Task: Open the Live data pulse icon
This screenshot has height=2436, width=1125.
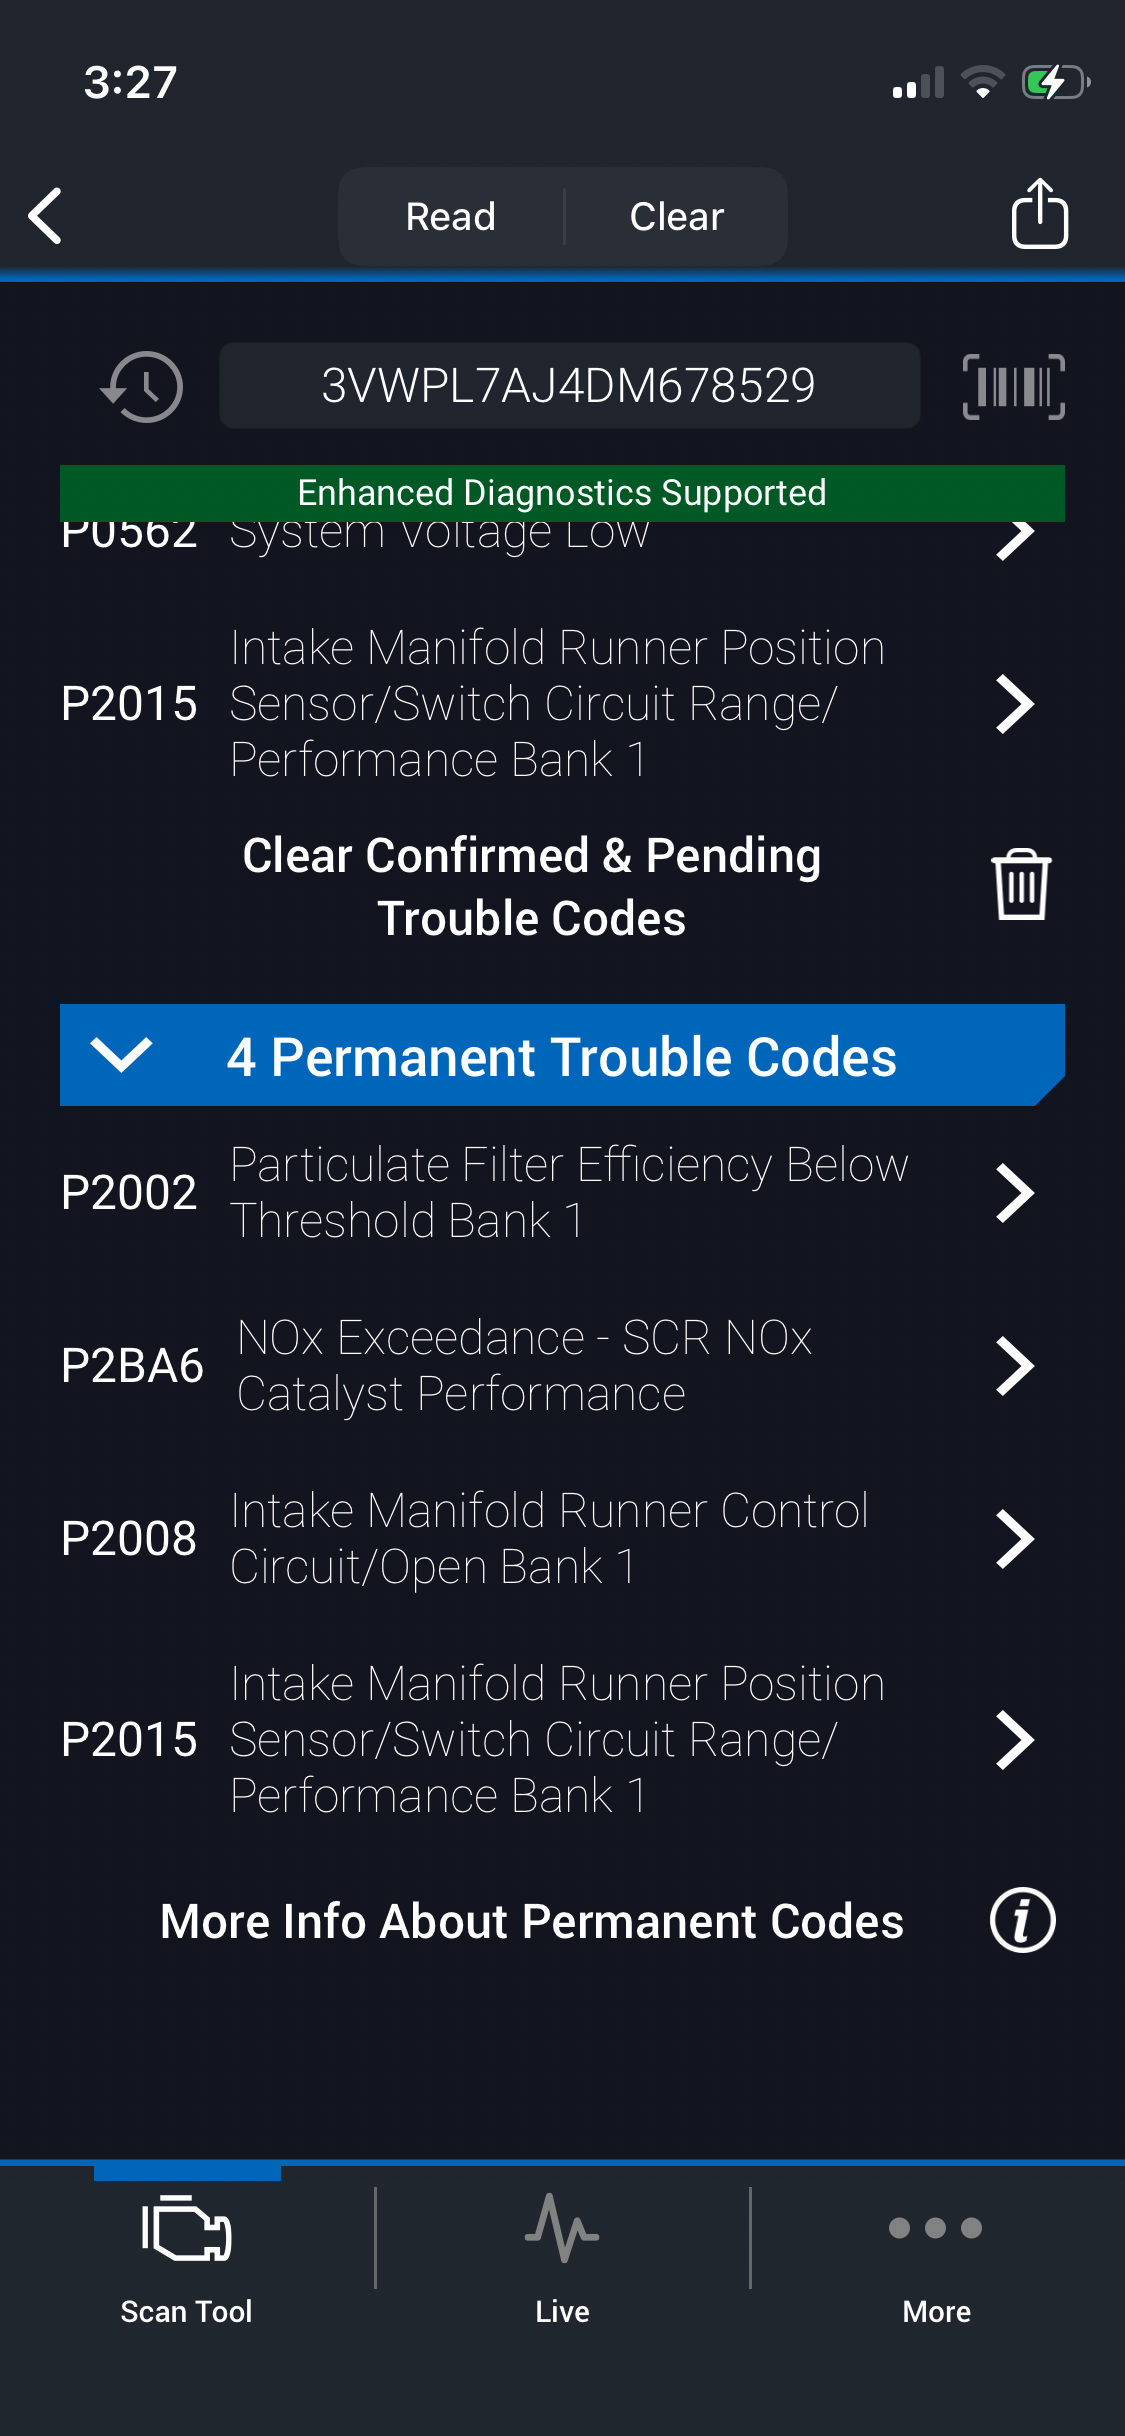Action: (x=562, y=2229)
